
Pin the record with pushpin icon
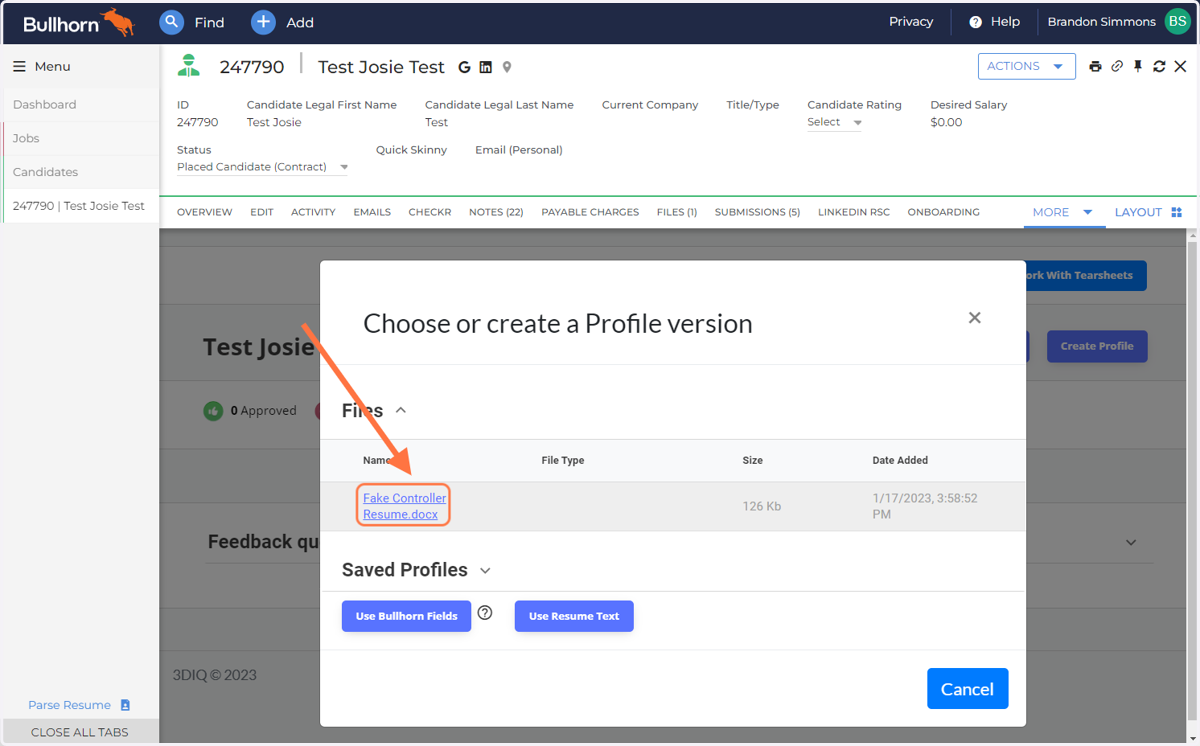(1138, 67)
